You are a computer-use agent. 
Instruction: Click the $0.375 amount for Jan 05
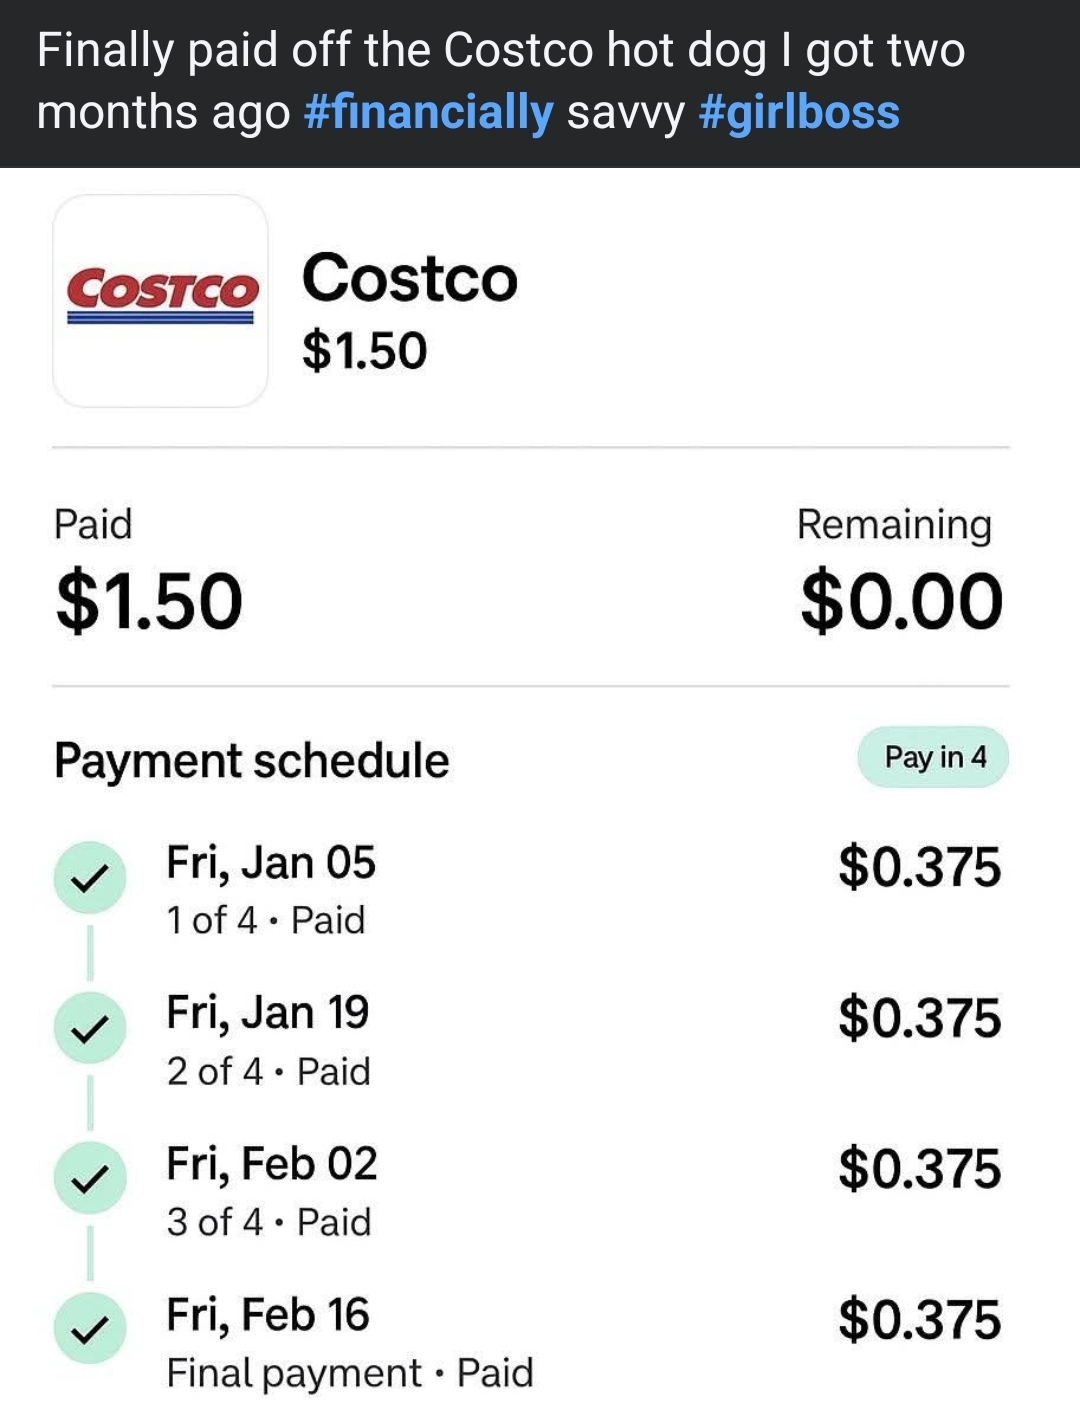point(919,867)
